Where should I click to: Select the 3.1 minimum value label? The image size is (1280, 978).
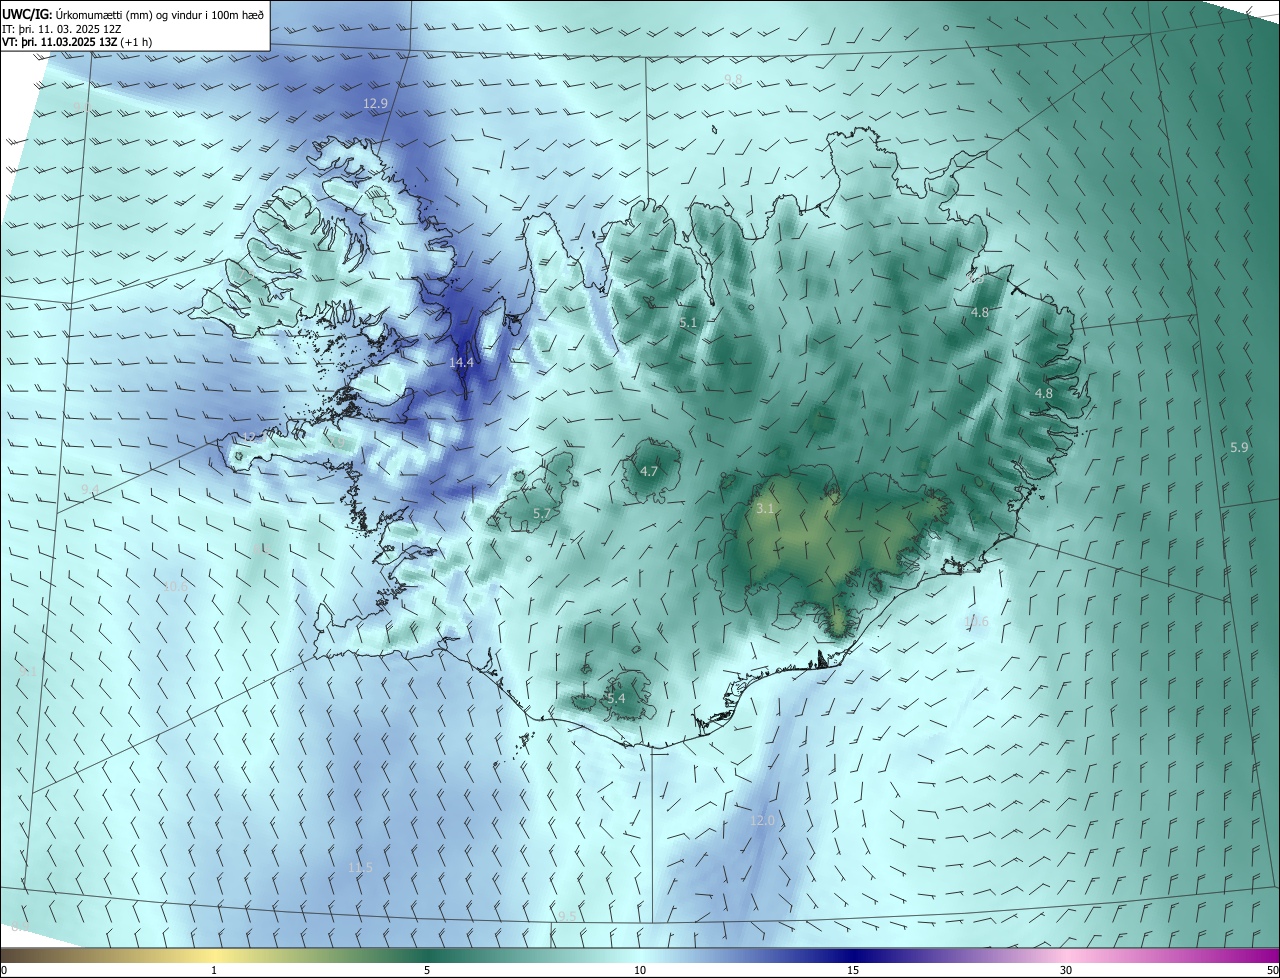(765, 509)
